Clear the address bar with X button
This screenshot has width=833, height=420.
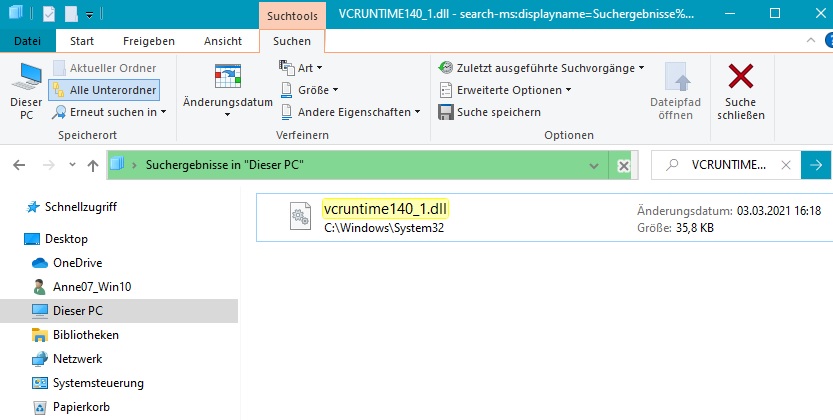(623, 165)
